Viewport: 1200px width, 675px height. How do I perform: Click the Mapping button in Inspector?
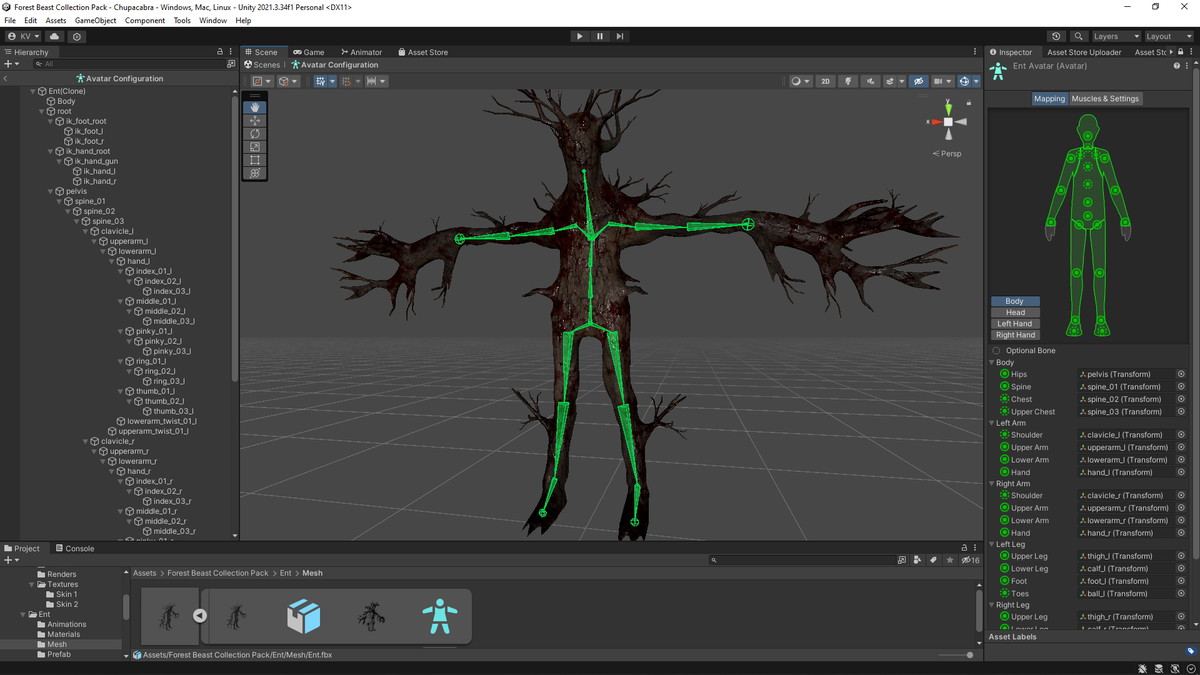tap(1049, 99)
